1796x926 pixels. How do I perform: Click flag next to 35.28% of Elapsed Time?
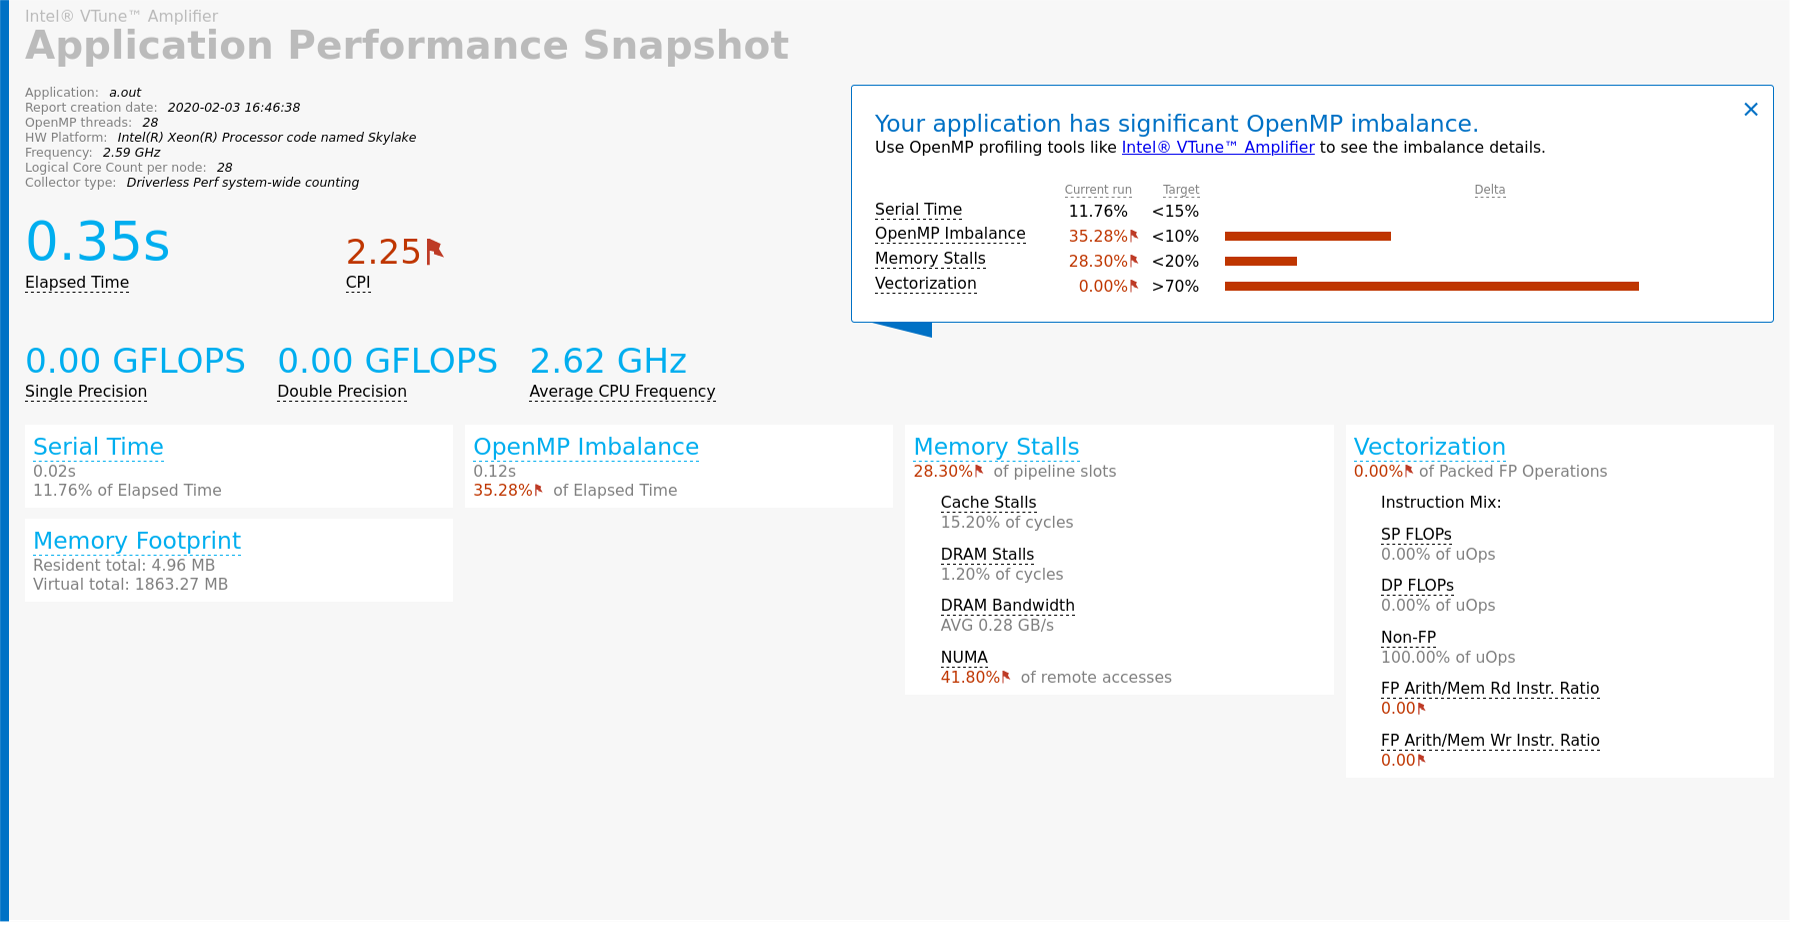538,490
